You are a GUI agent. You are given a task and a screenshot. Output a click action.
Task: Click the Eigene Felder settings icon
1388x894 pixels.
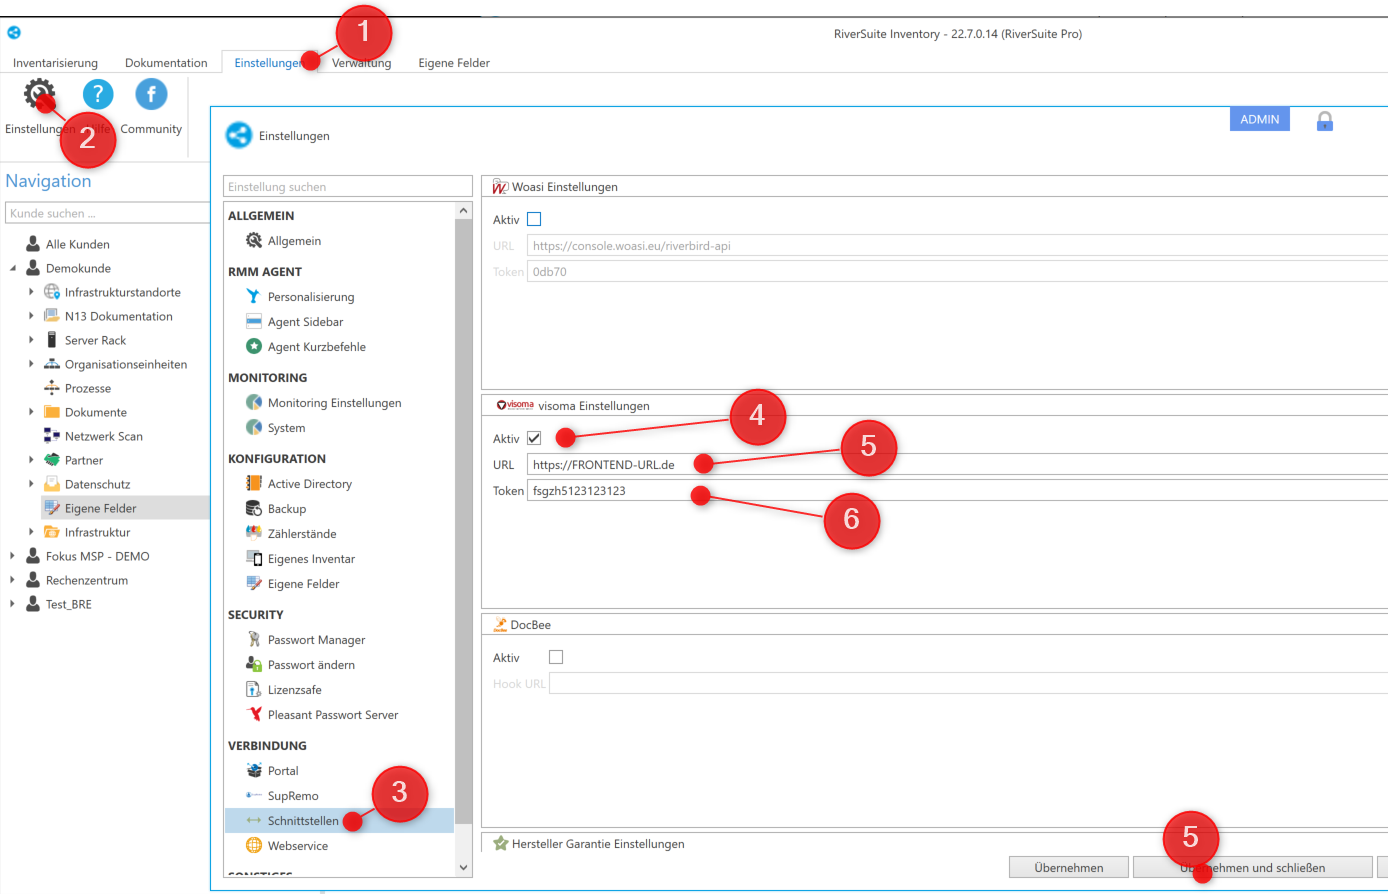(x=254, y=584)
